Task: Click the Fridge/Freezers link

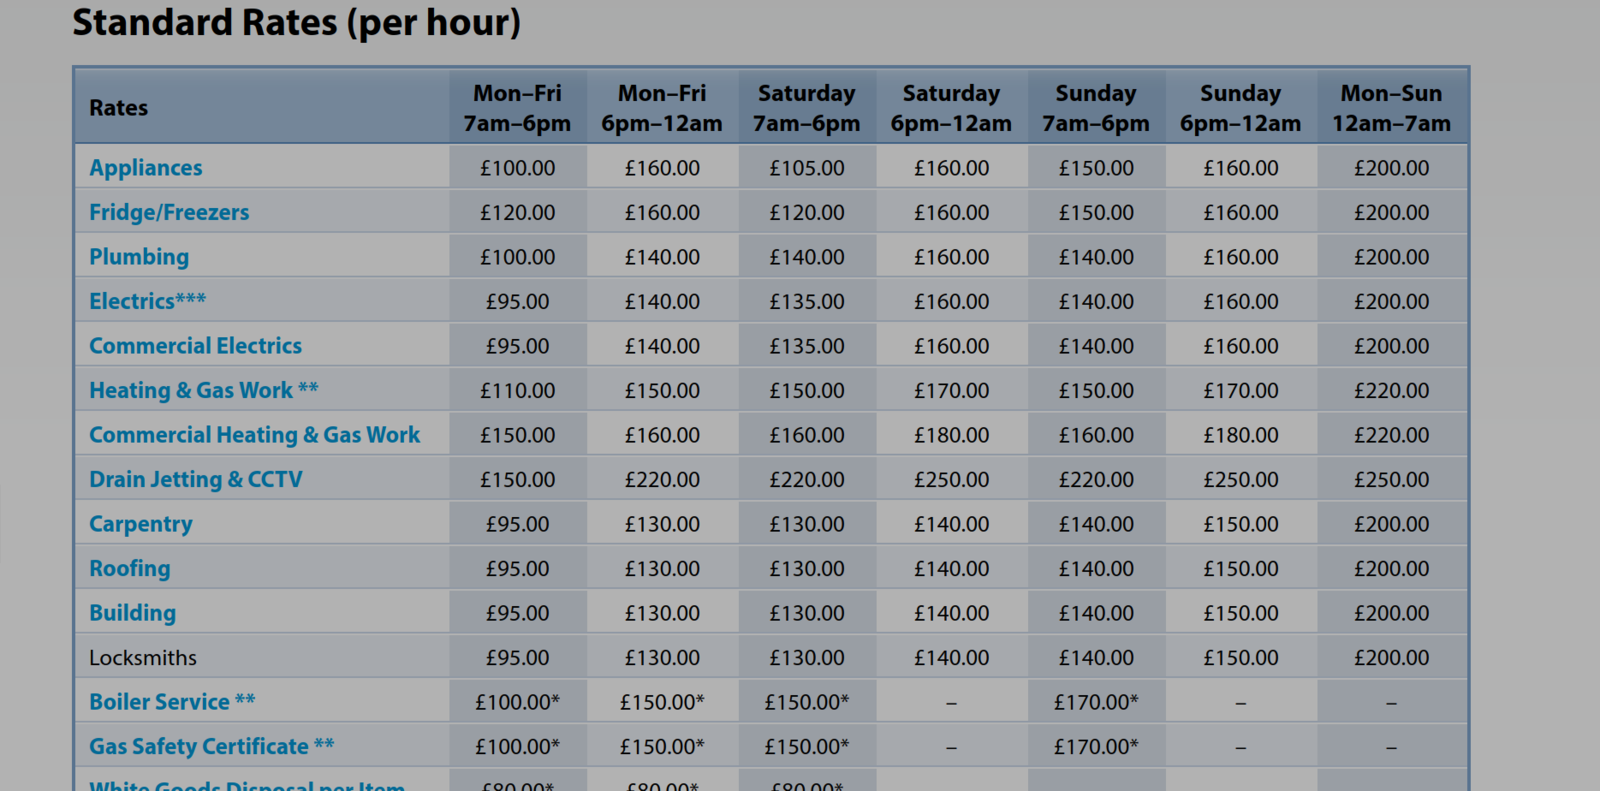Action: click(x=169, y=212)
